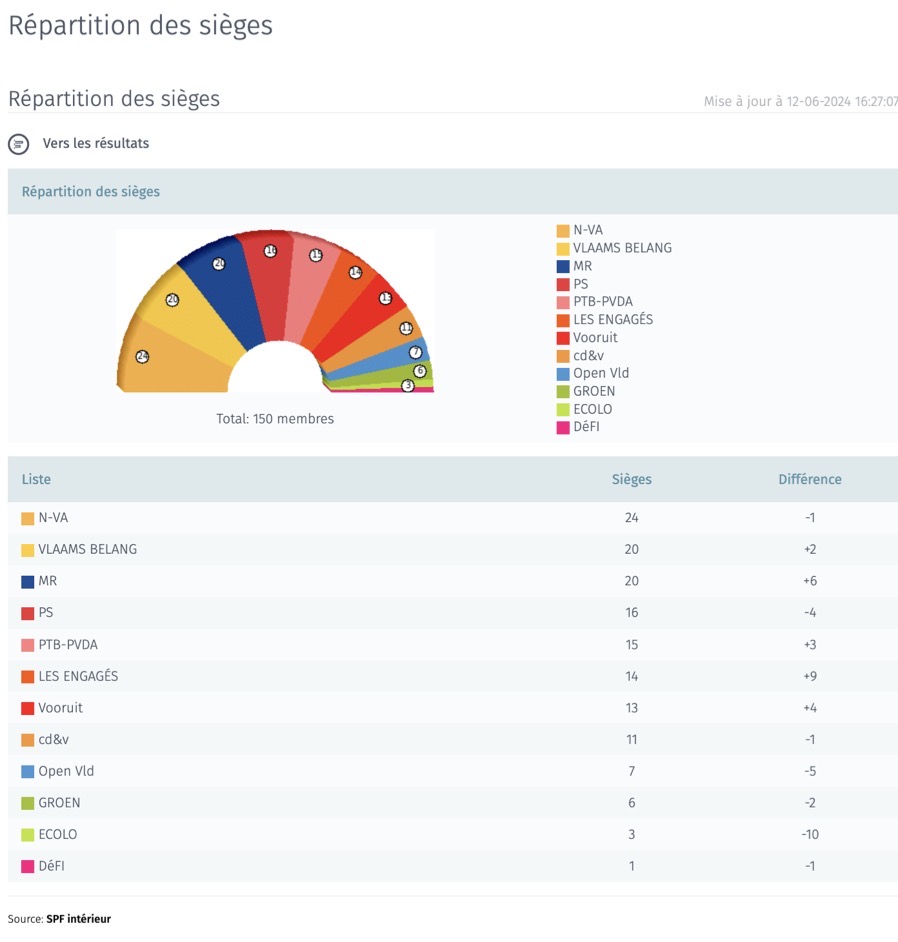The image size is (898, 942).
Task: Click the +6 difference for MR
Action: coord(810,581)
